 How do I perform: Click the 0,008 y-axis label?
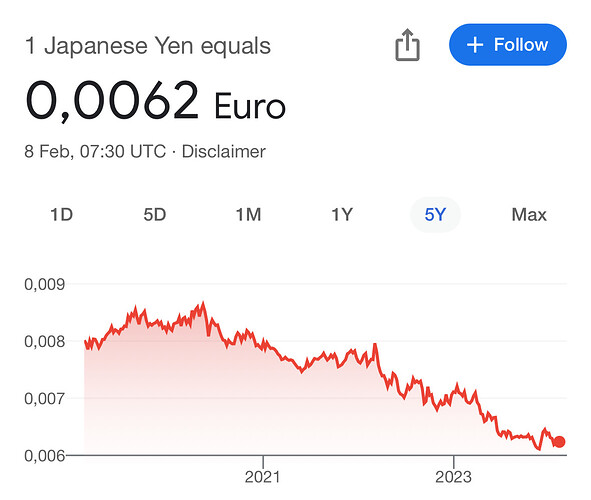pos(44,341)
